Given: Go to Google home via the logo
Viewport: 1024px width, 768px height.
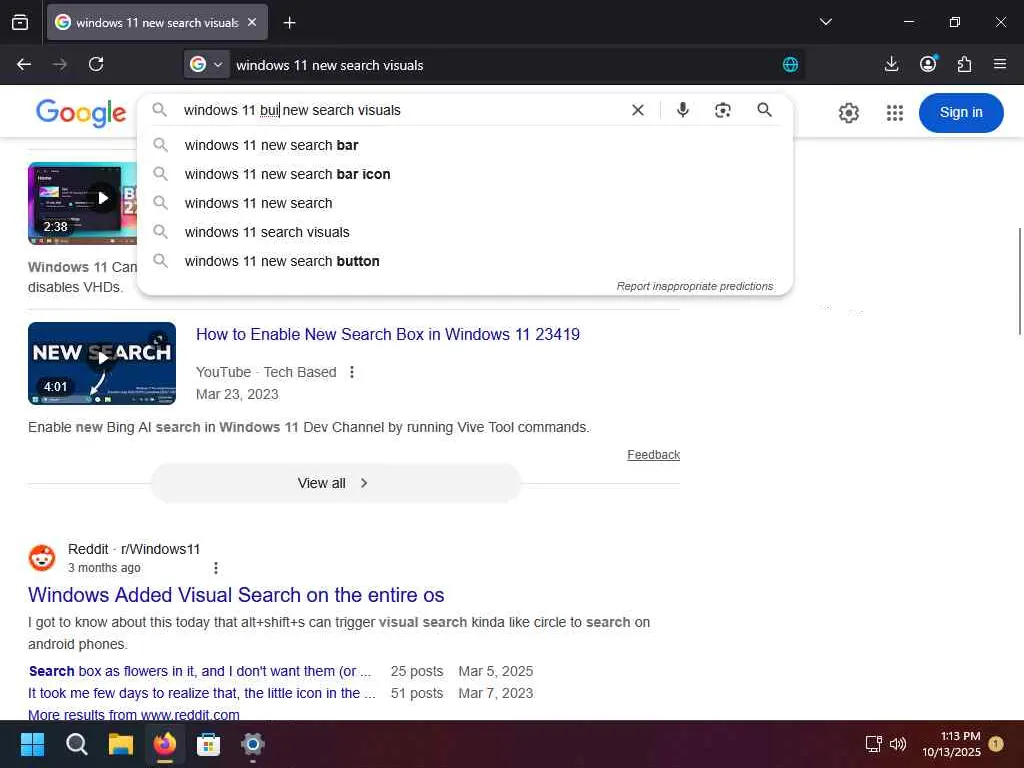Looking at the screenshot, I should coord(81,113).
